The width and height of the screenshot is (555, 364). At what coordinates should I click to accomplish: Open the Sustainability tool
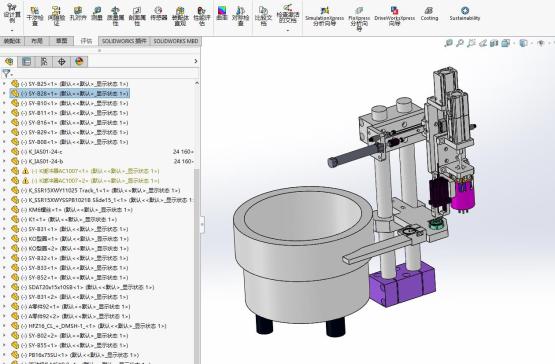click(465, 13)
